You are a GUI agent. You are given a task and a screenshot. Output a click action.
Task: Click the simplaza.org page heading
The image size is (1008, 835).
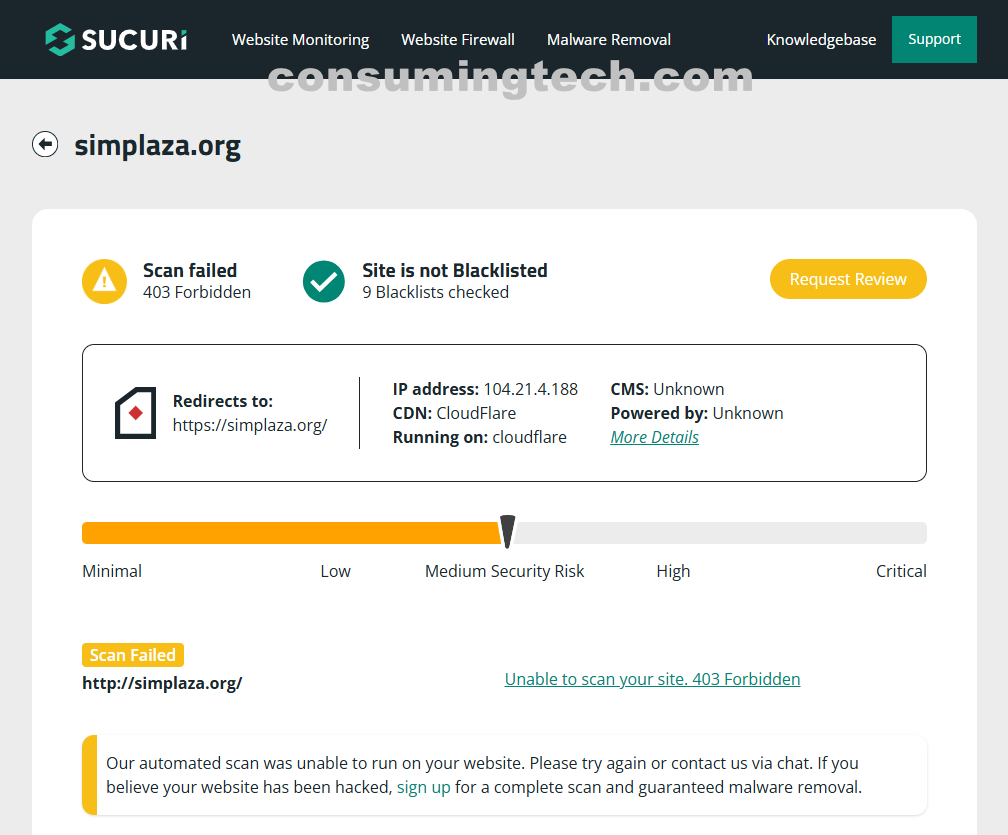[158, 146]
